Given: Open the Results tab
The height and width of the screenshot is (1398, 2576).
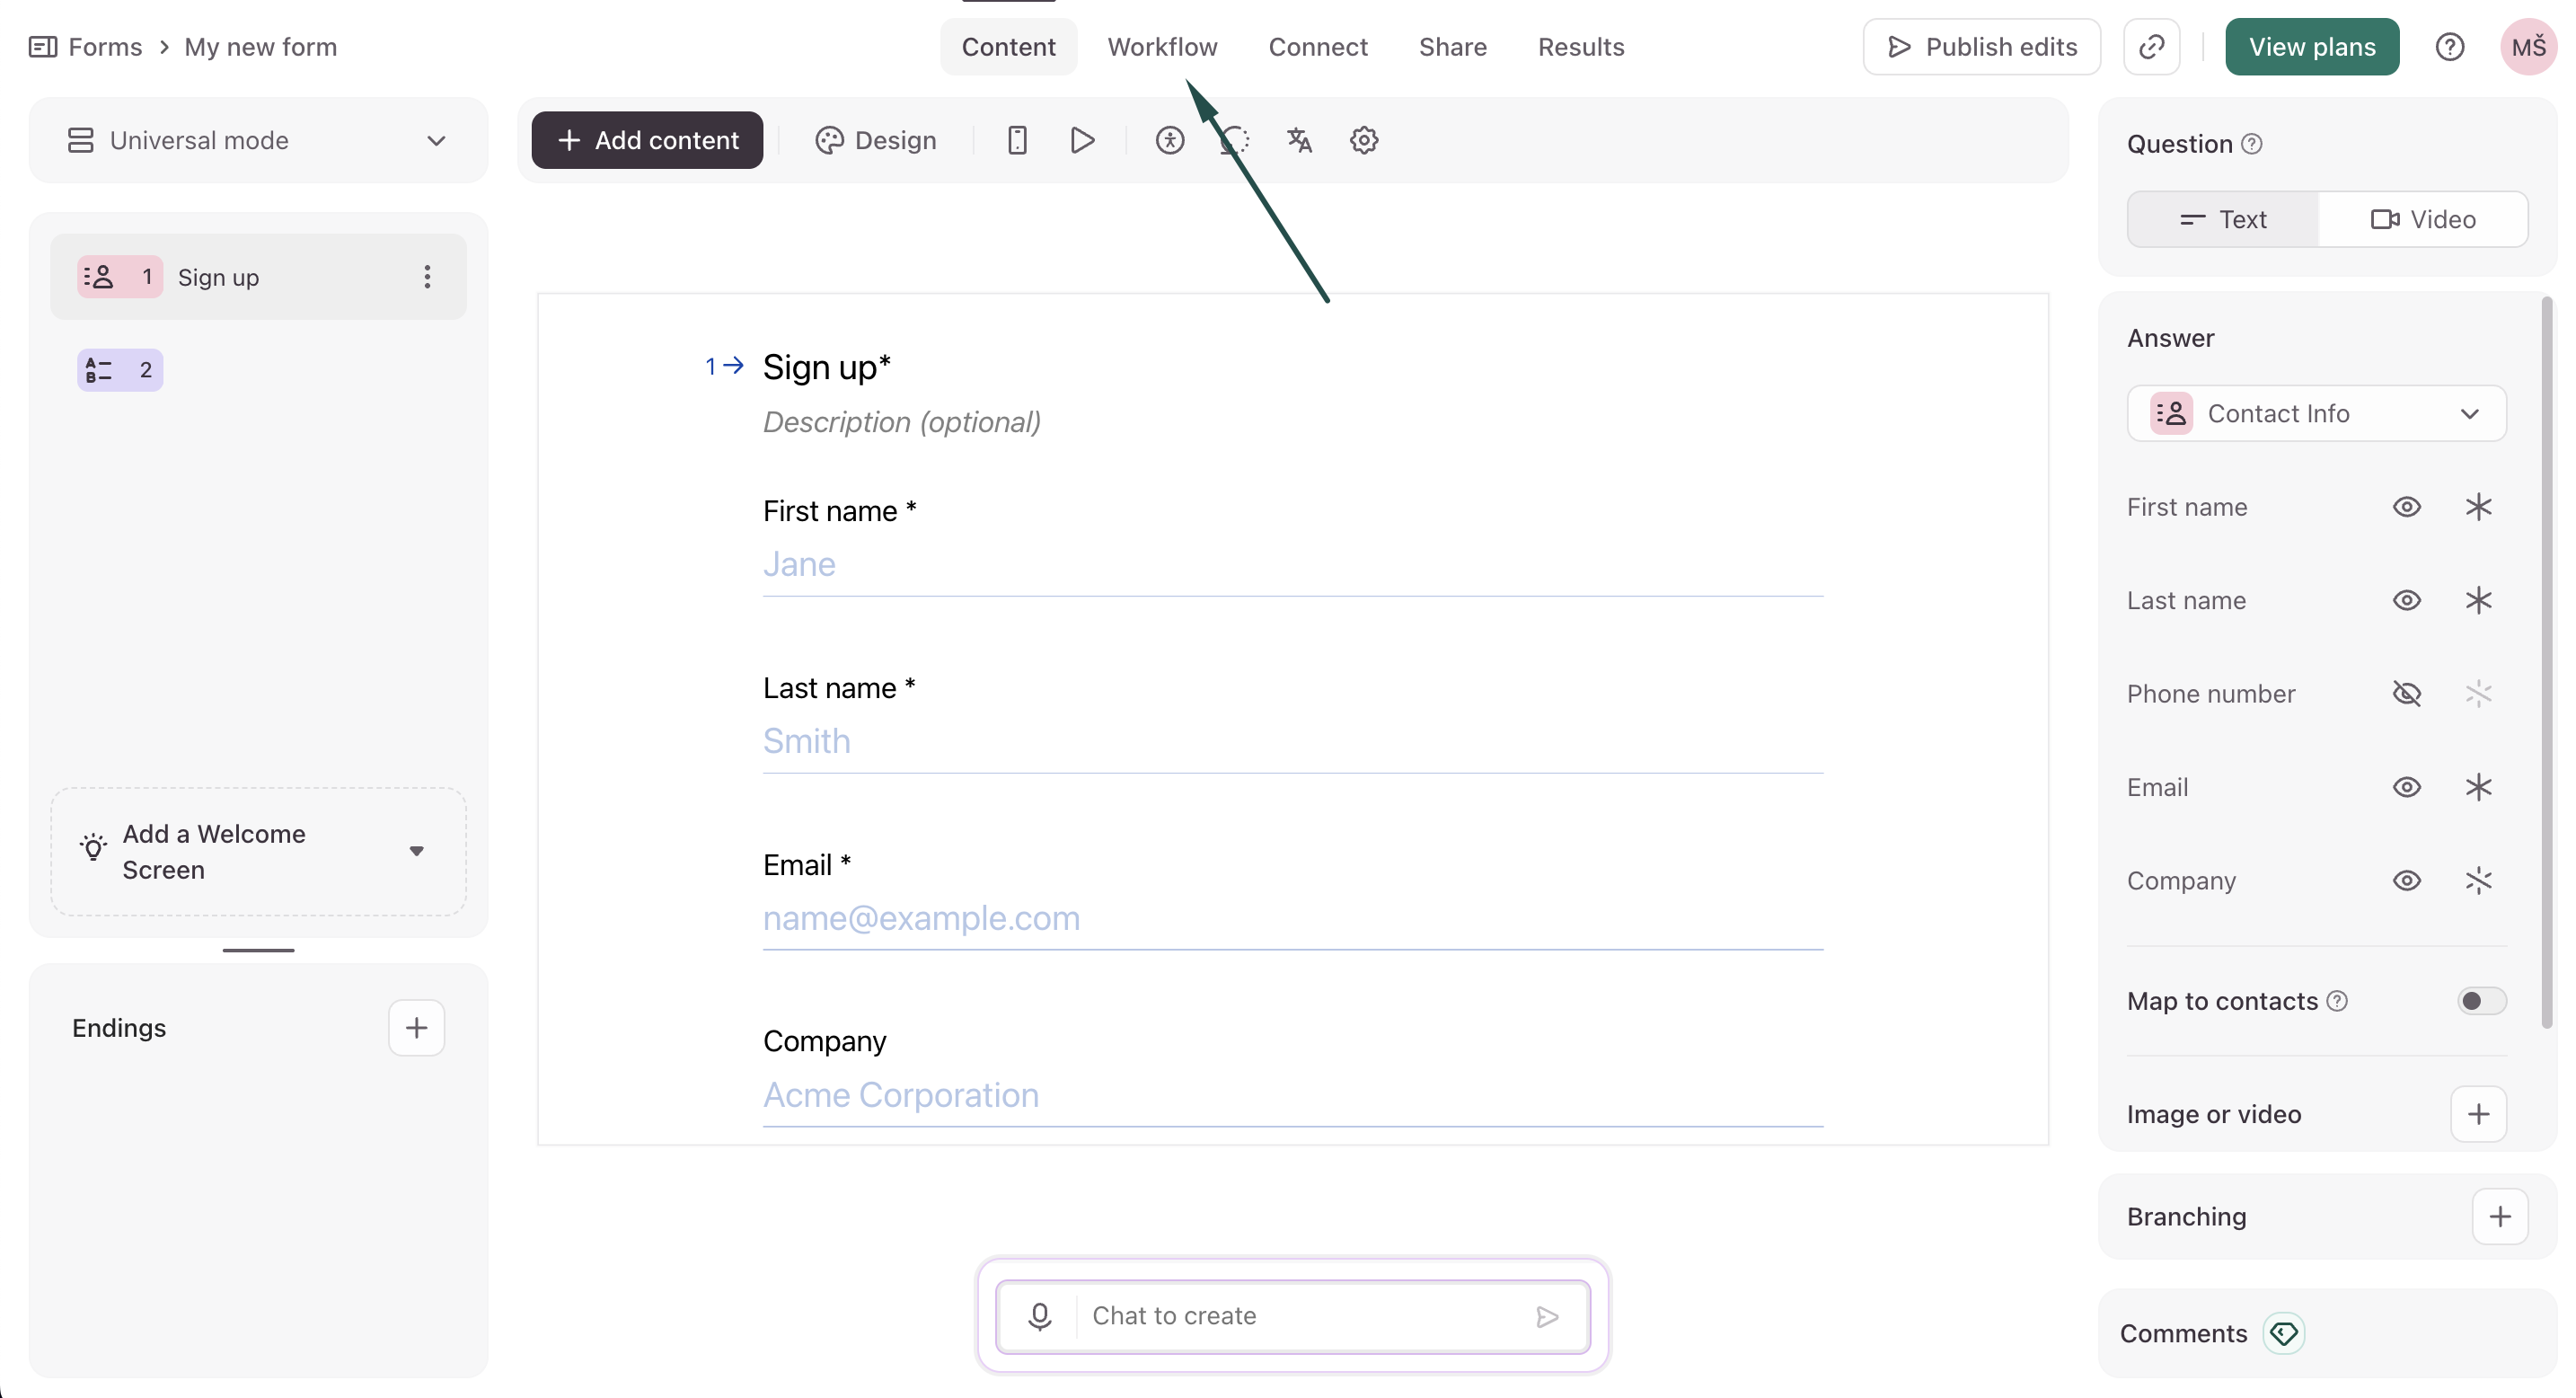Looking at the screenshot, I should click(x=1580, y=47).
